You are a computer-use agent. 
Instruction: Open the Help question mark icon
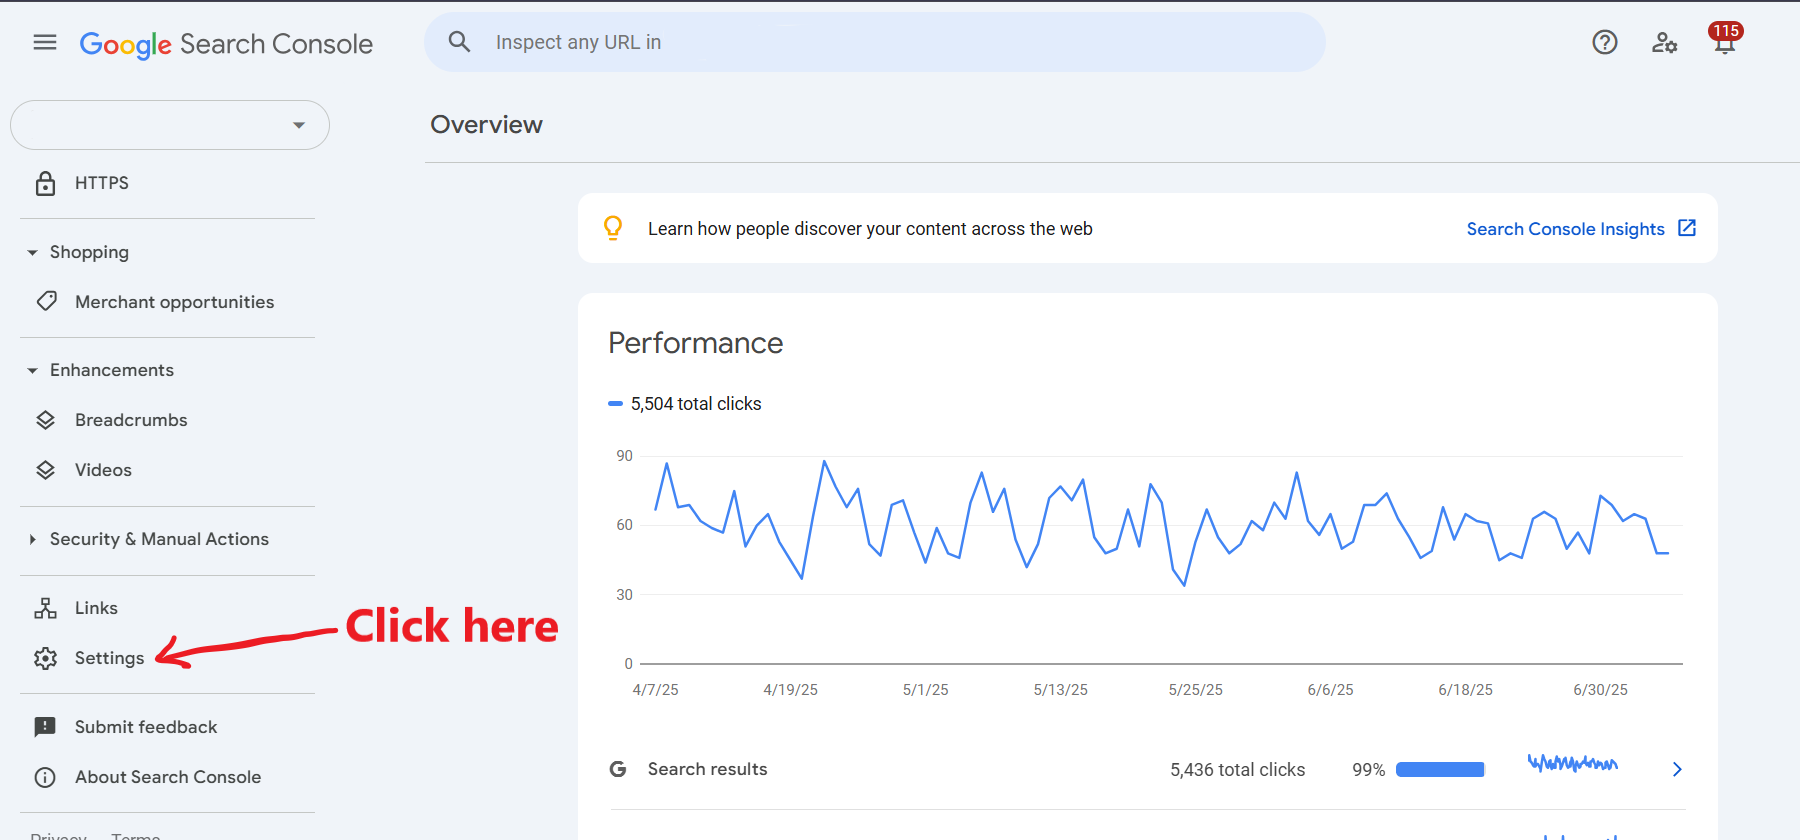tap(1605, 42)
